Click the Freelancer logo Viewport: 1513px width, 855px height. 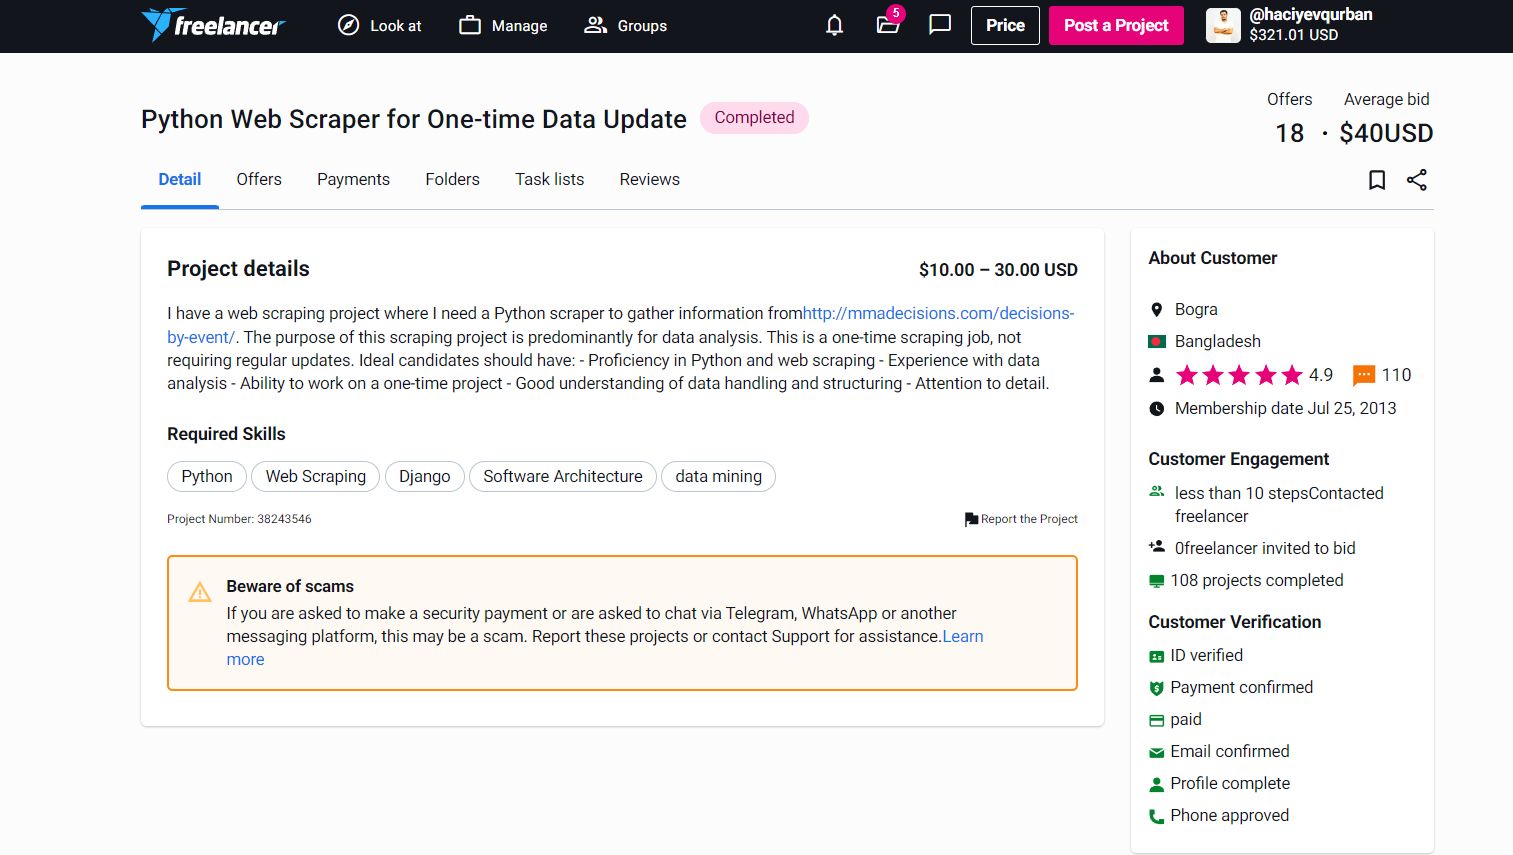point(213,25)
